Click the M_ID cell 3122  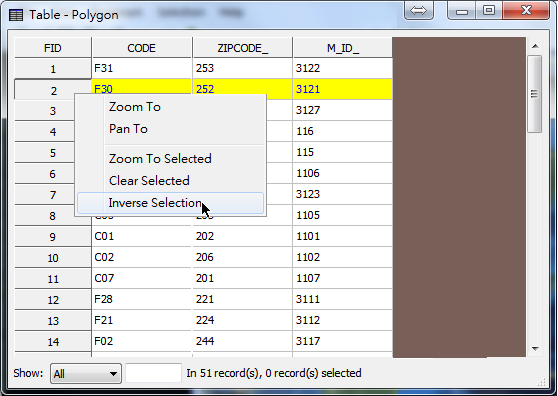343,68
